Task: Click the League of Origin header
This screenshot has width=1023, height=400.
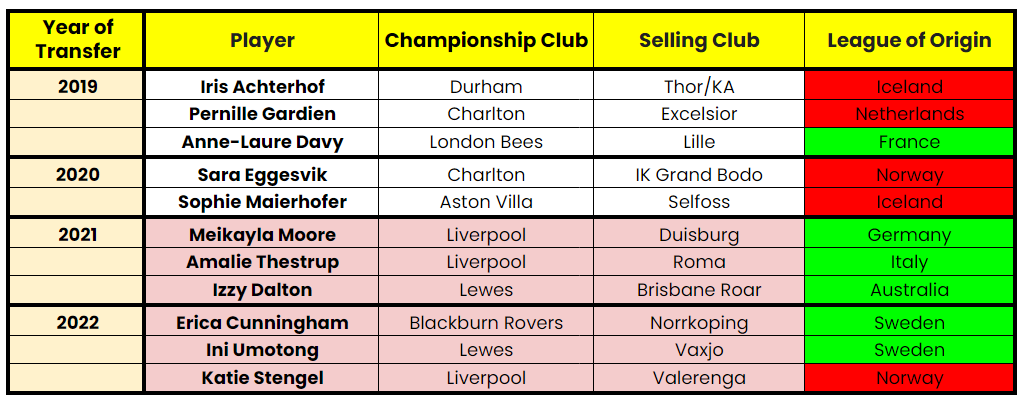Action: click(x=909, y=41)
